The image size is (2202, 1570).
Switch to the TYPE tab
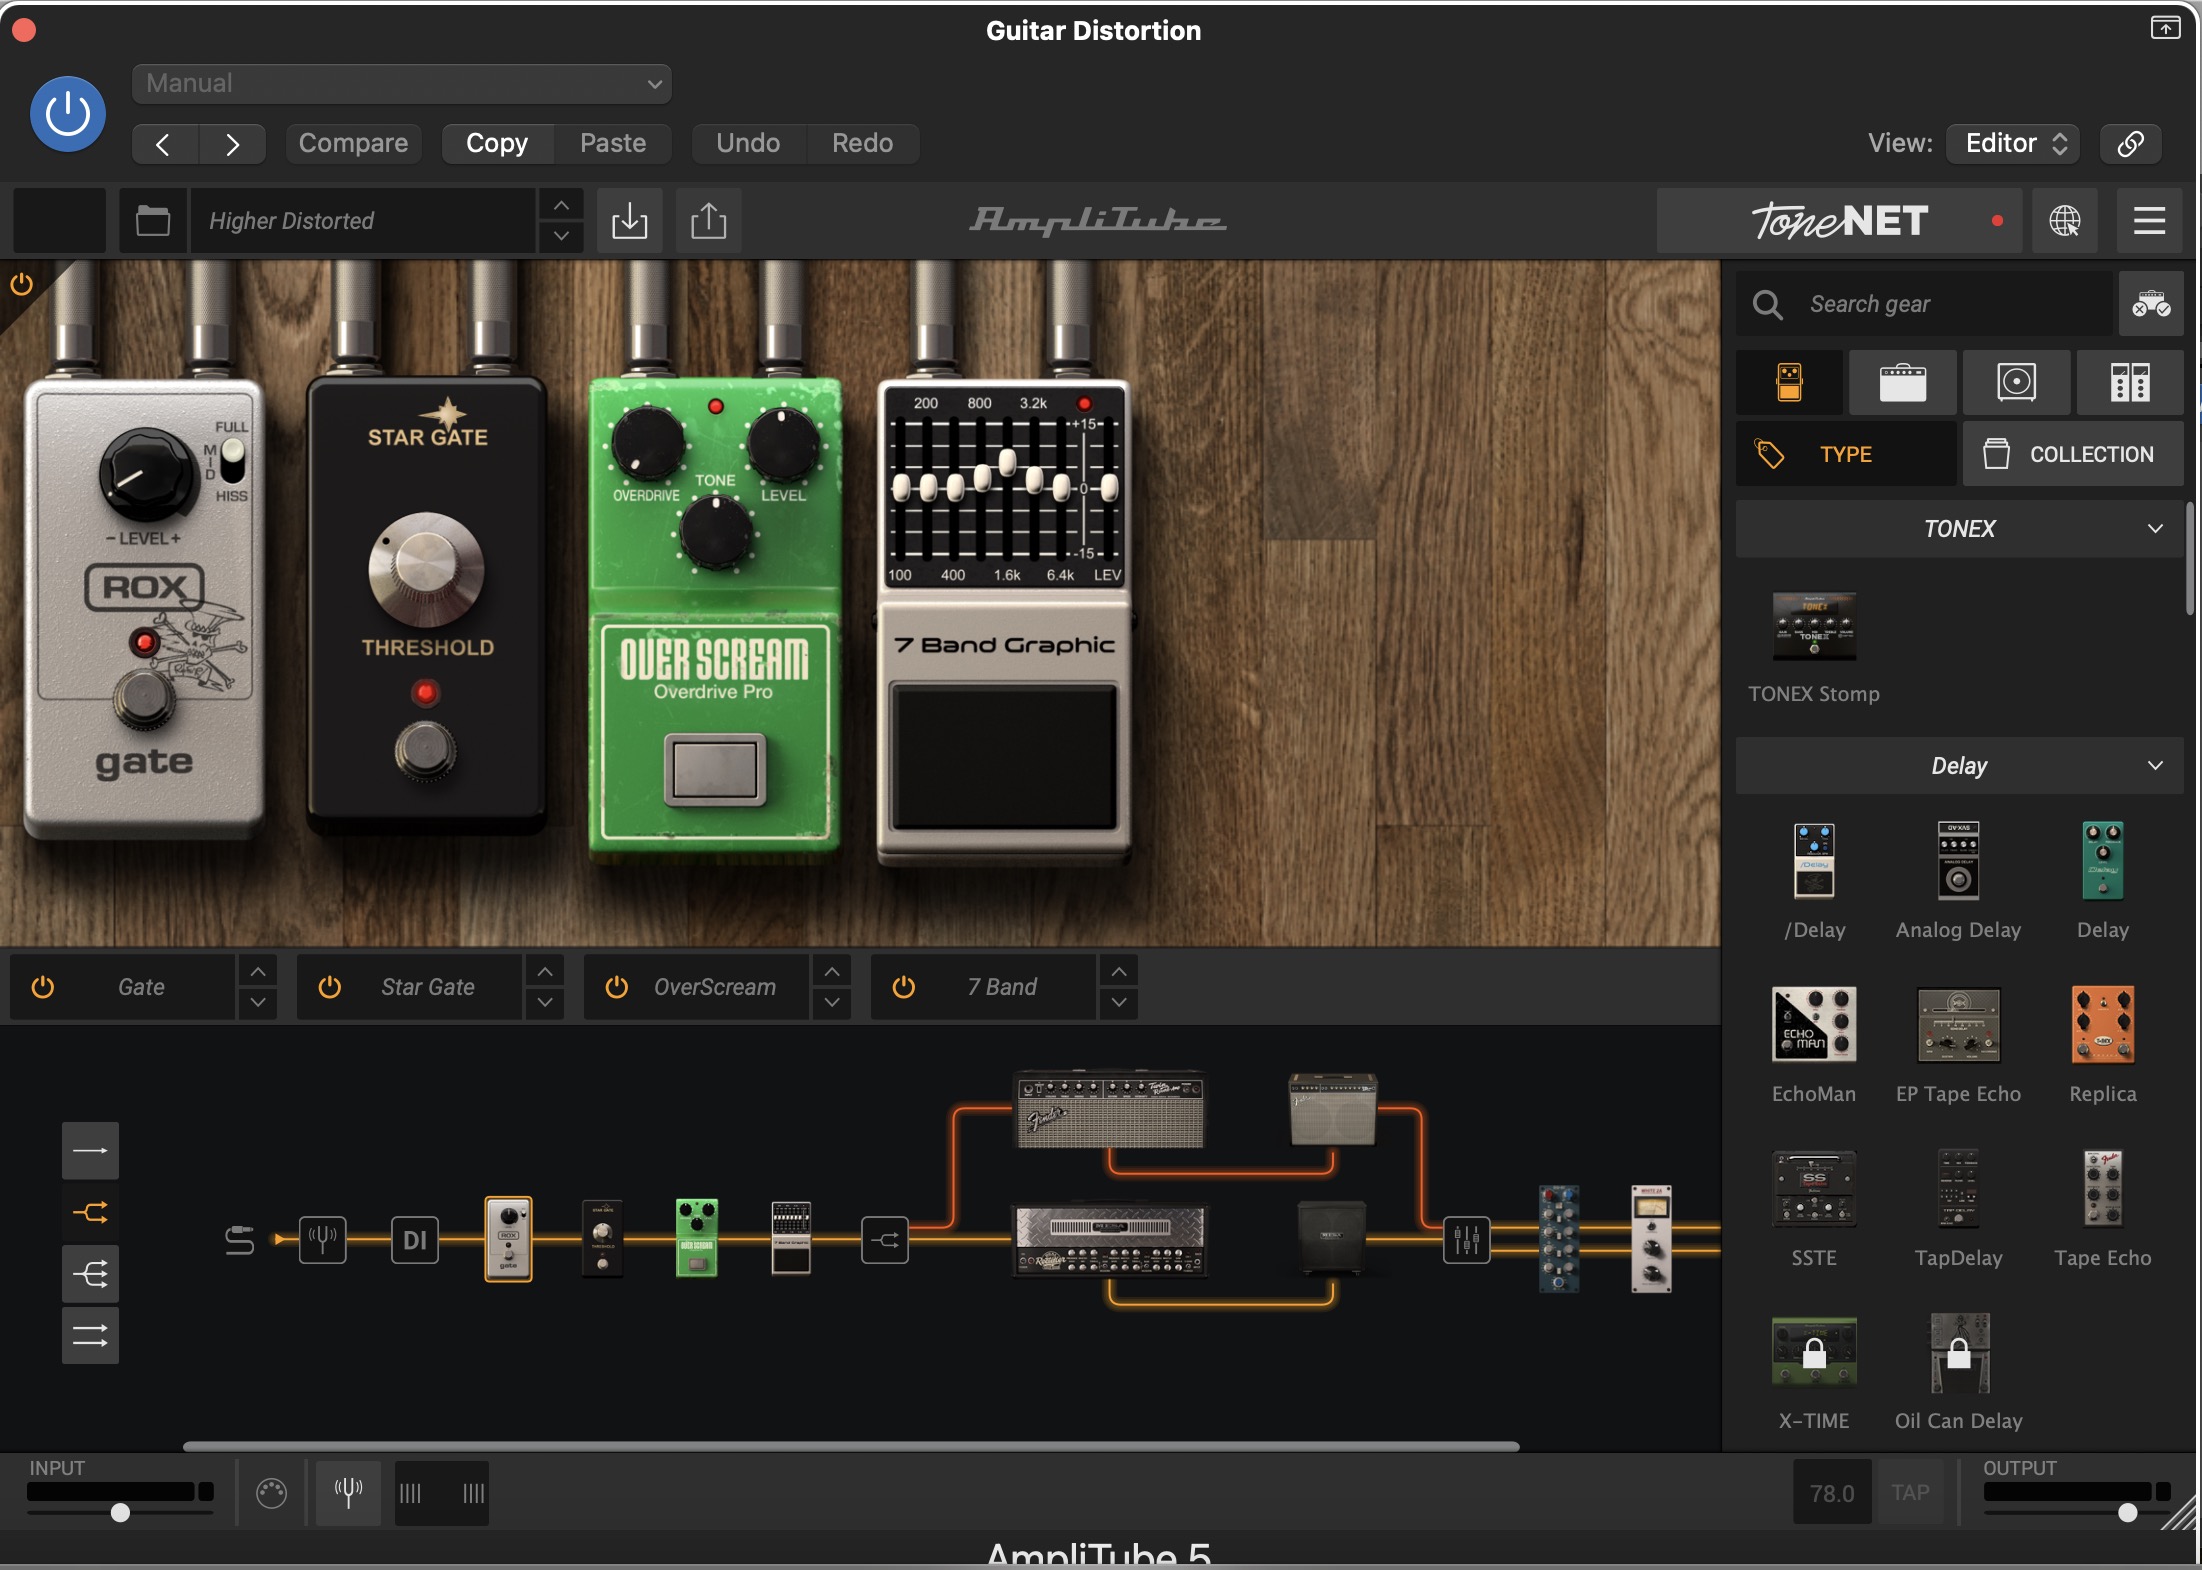[1846, 454]
